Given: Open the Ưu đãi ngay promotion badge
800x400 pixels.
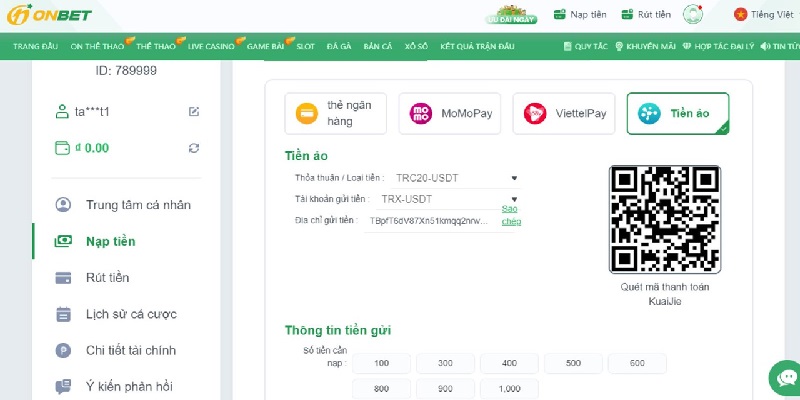Looking at the screenshot, I should tap(511, 15).
